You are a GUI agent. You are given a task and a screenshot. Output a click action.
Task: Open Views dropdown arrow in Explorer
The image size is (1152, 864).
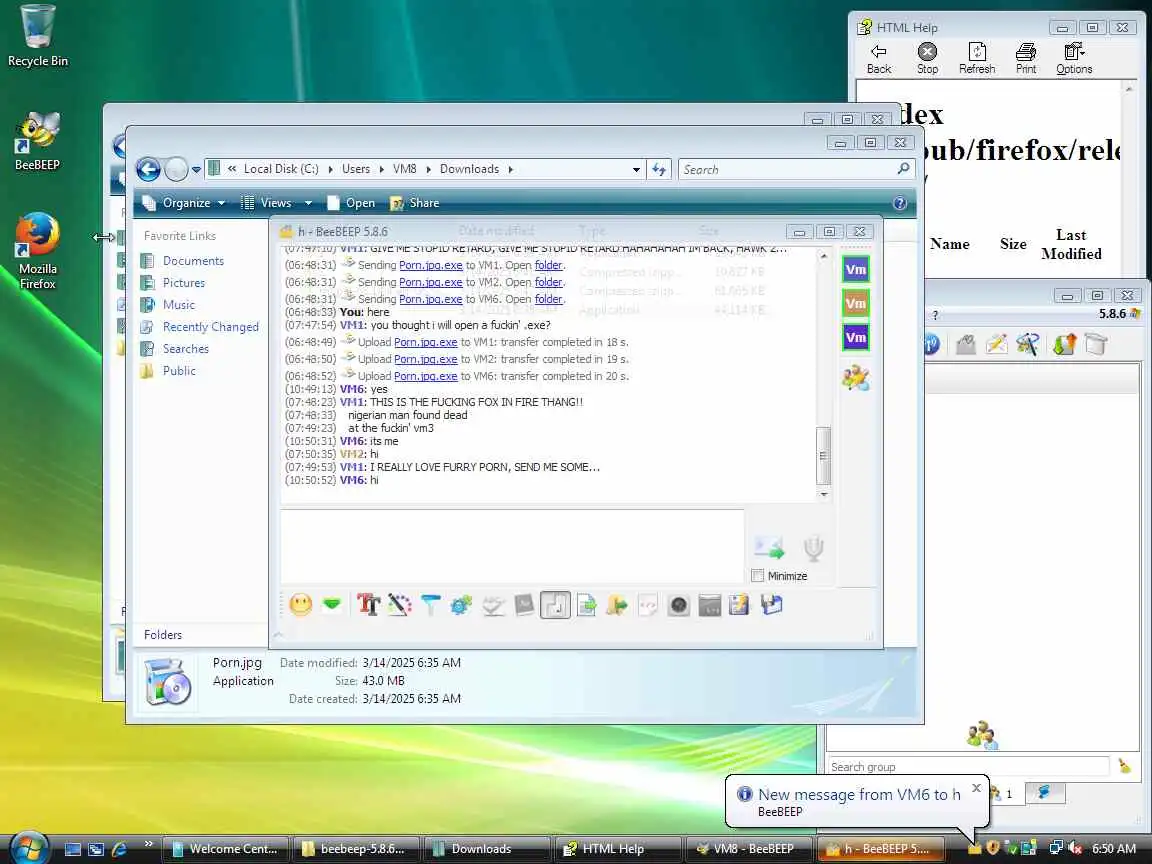[309, 203]
